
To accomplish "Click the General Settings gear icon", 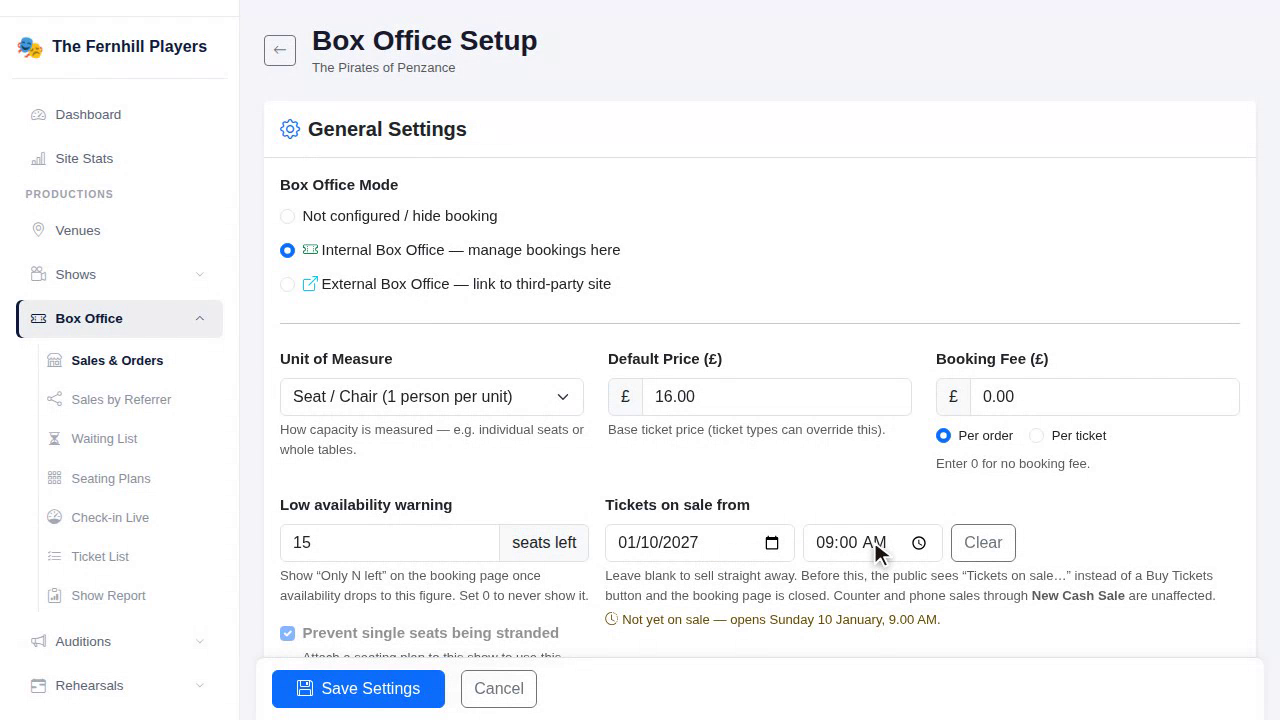I will [290, 129].
